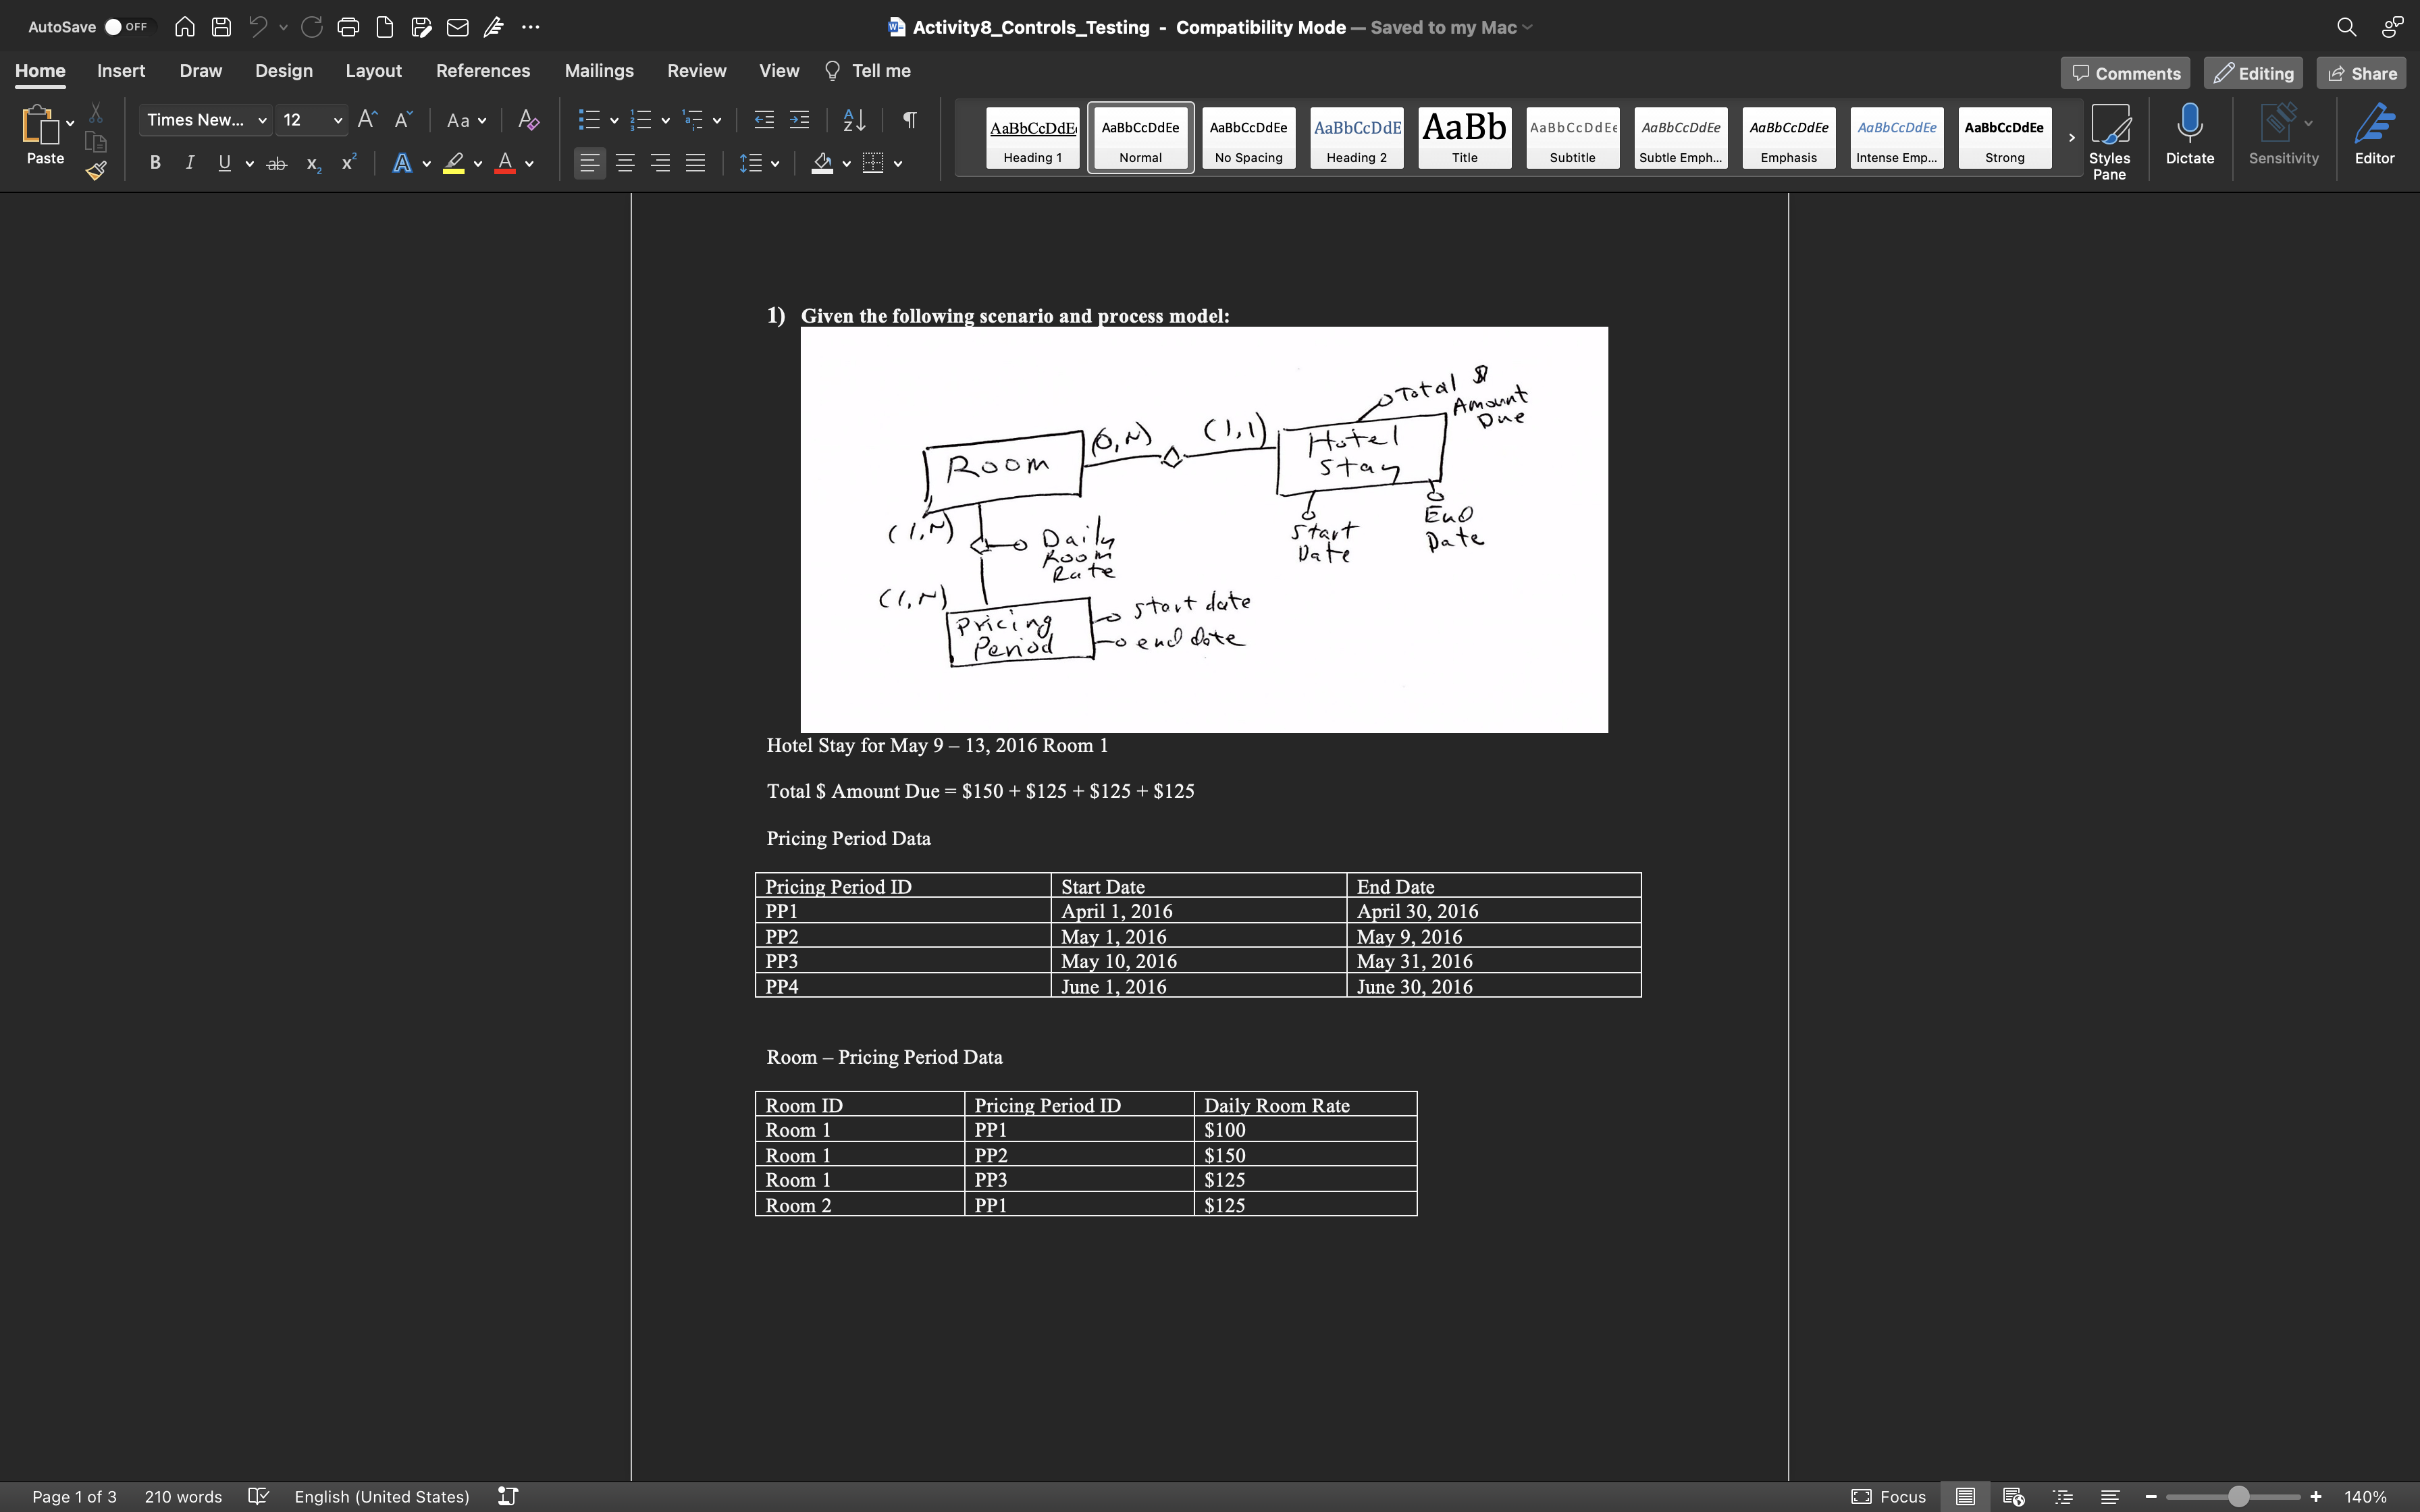The width and height of the screenshot is (2420, 1512).
Task: Click the zoom slider handle
Action: coord(2238,1496)
